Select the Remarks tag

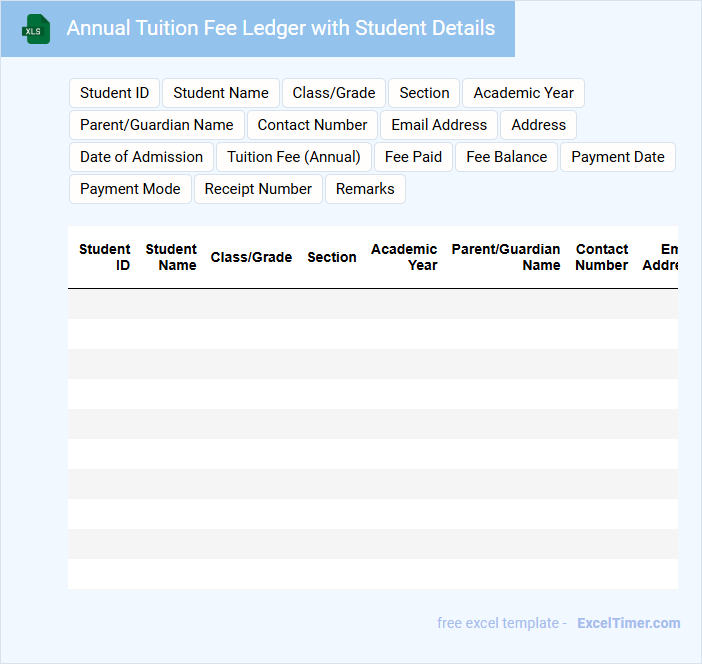(x=365, y=189)
